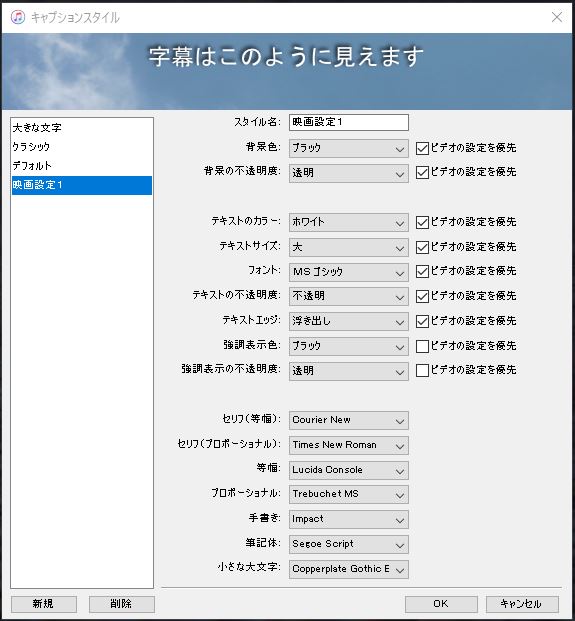Expand the テキストのカラー dropdown
The width and height of the screenshot is (575, 621).
(348, 223)
